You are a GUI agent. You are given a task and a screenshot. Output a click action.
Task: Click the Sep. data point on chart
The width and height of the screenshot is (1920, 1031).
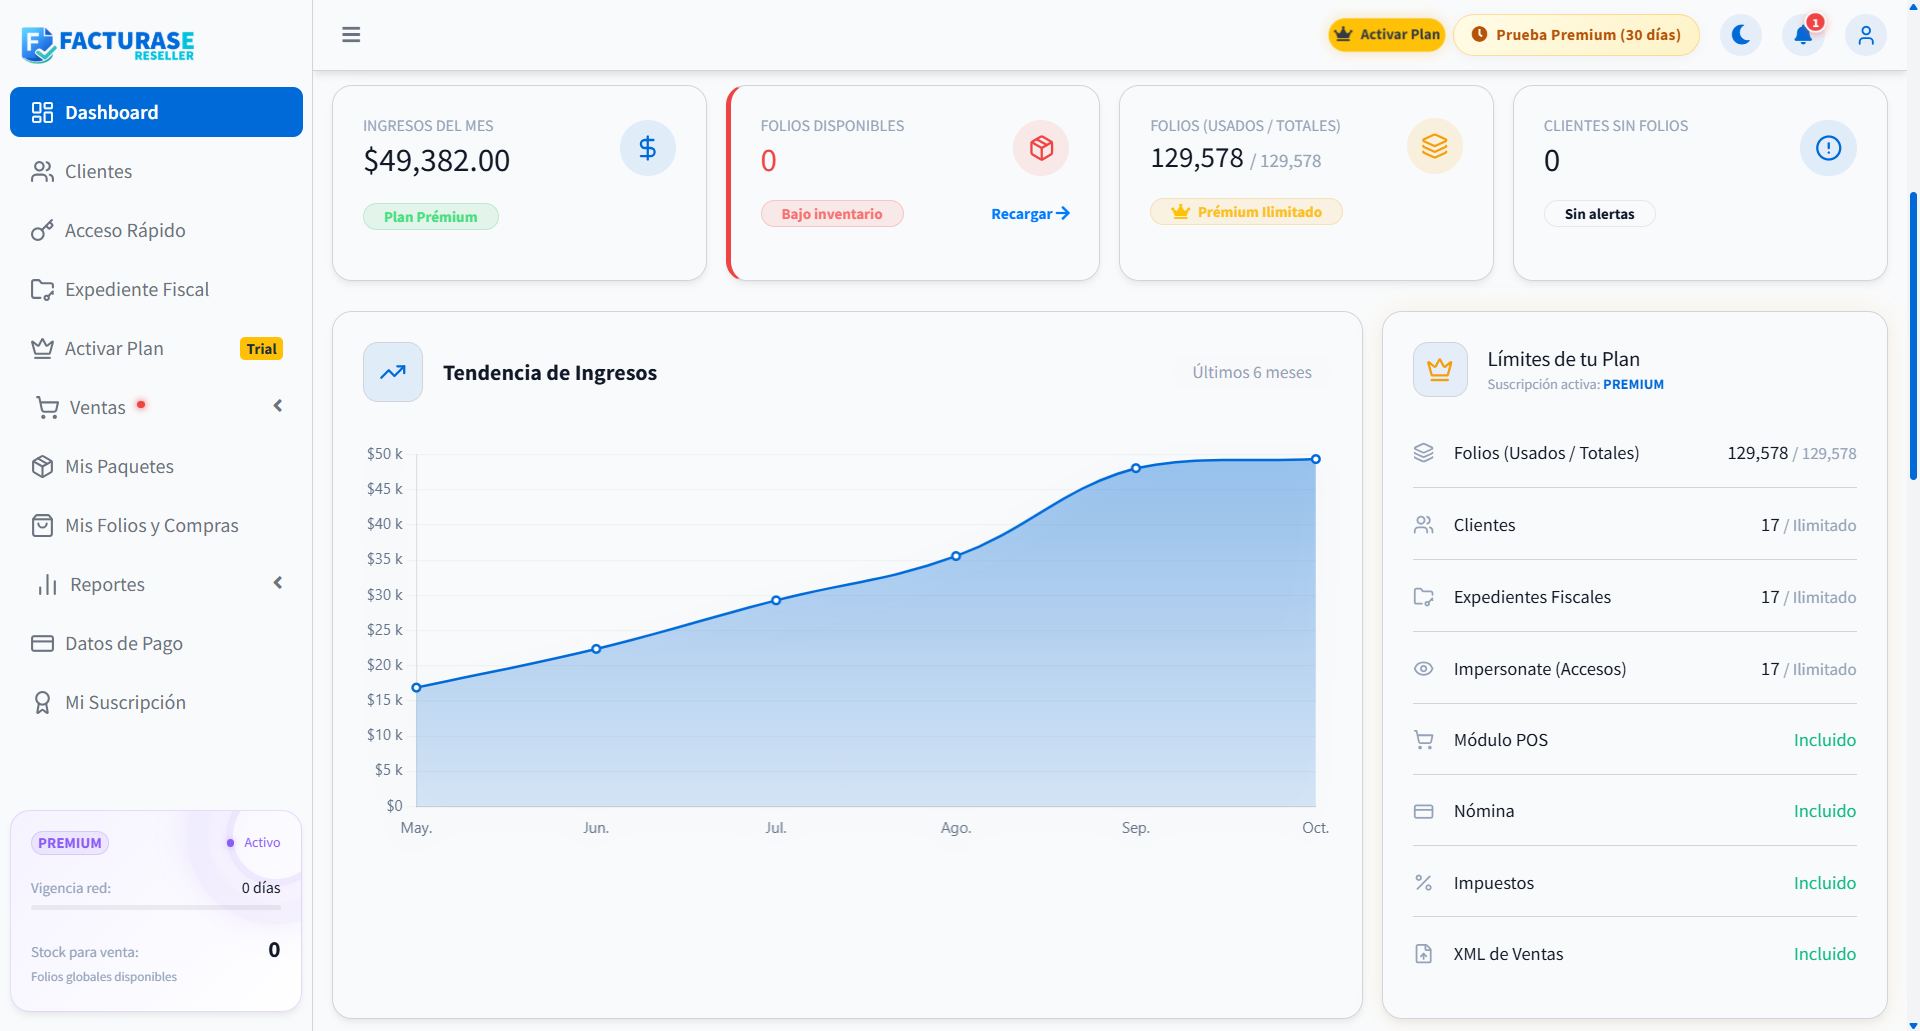pyautogui.click(x=1136, y=468)
